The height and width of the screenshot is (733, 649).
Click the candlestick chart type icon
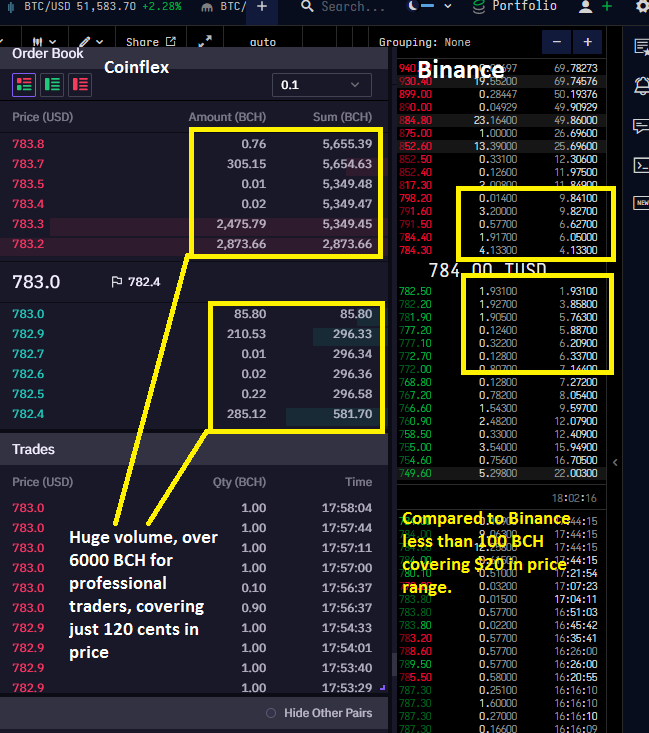38,42
